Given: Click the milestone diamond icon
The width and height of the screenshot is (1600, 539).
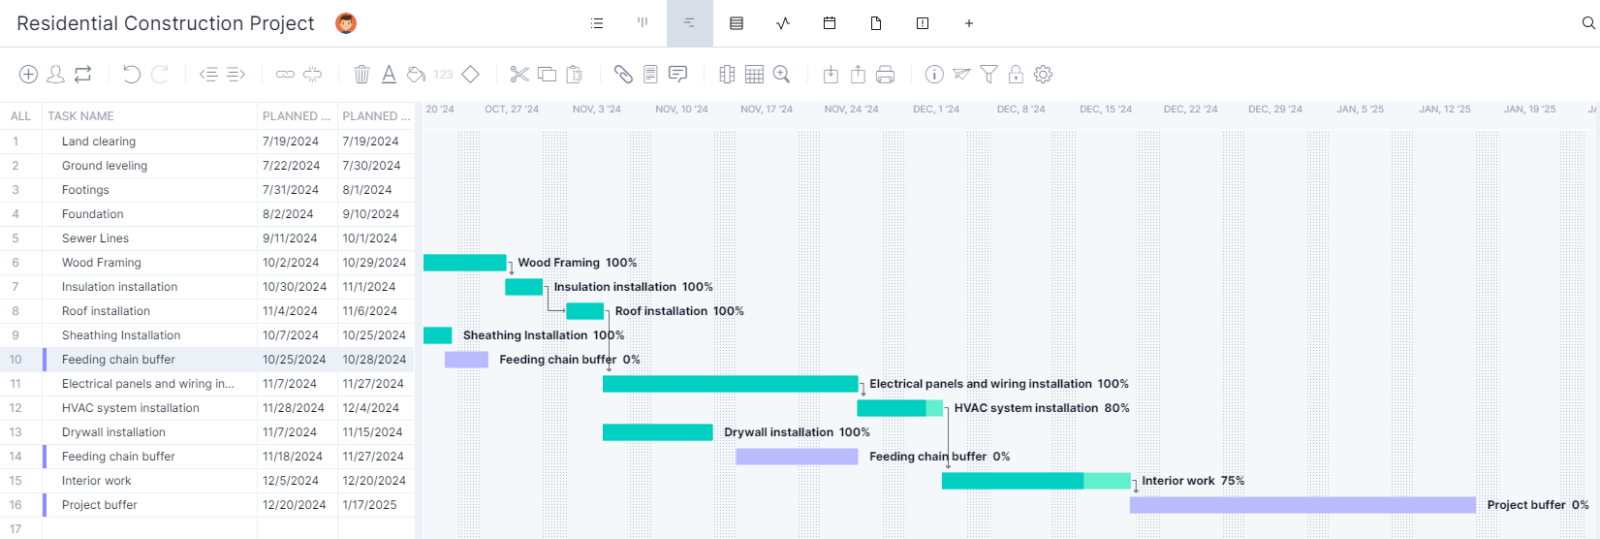Looking at the screenshot, I should coord(470,74).
